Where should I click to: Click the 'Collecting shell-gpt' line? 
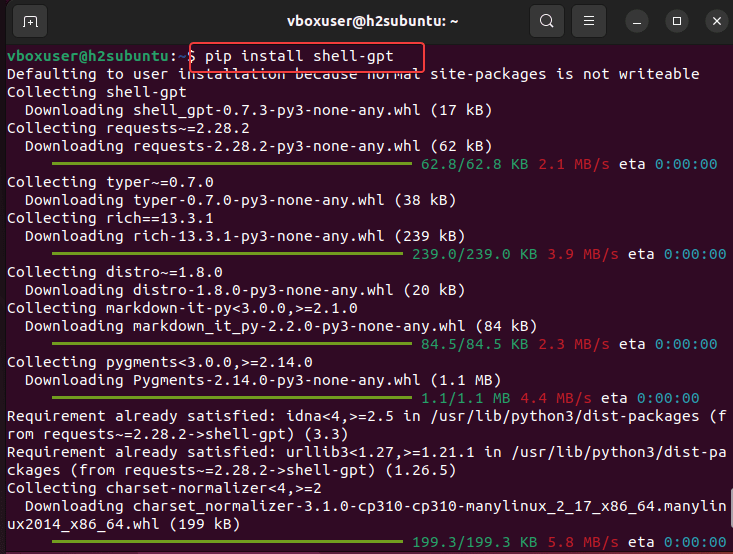tap(97, 92)
